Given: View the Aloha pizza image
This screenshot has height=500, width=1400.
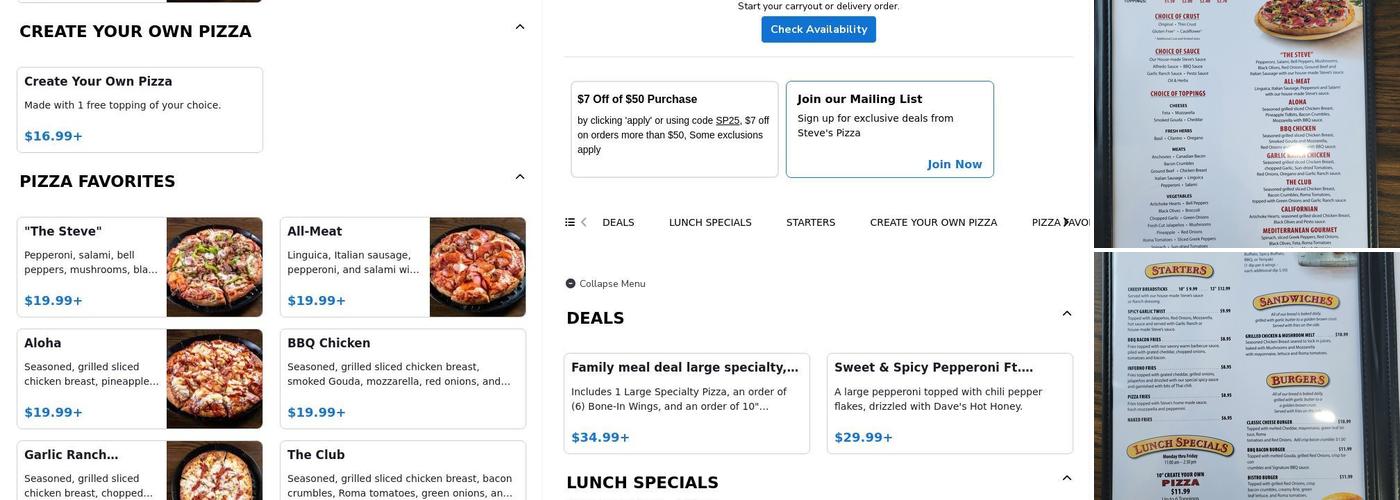Looking at the screenshot, I should (214, 379).
